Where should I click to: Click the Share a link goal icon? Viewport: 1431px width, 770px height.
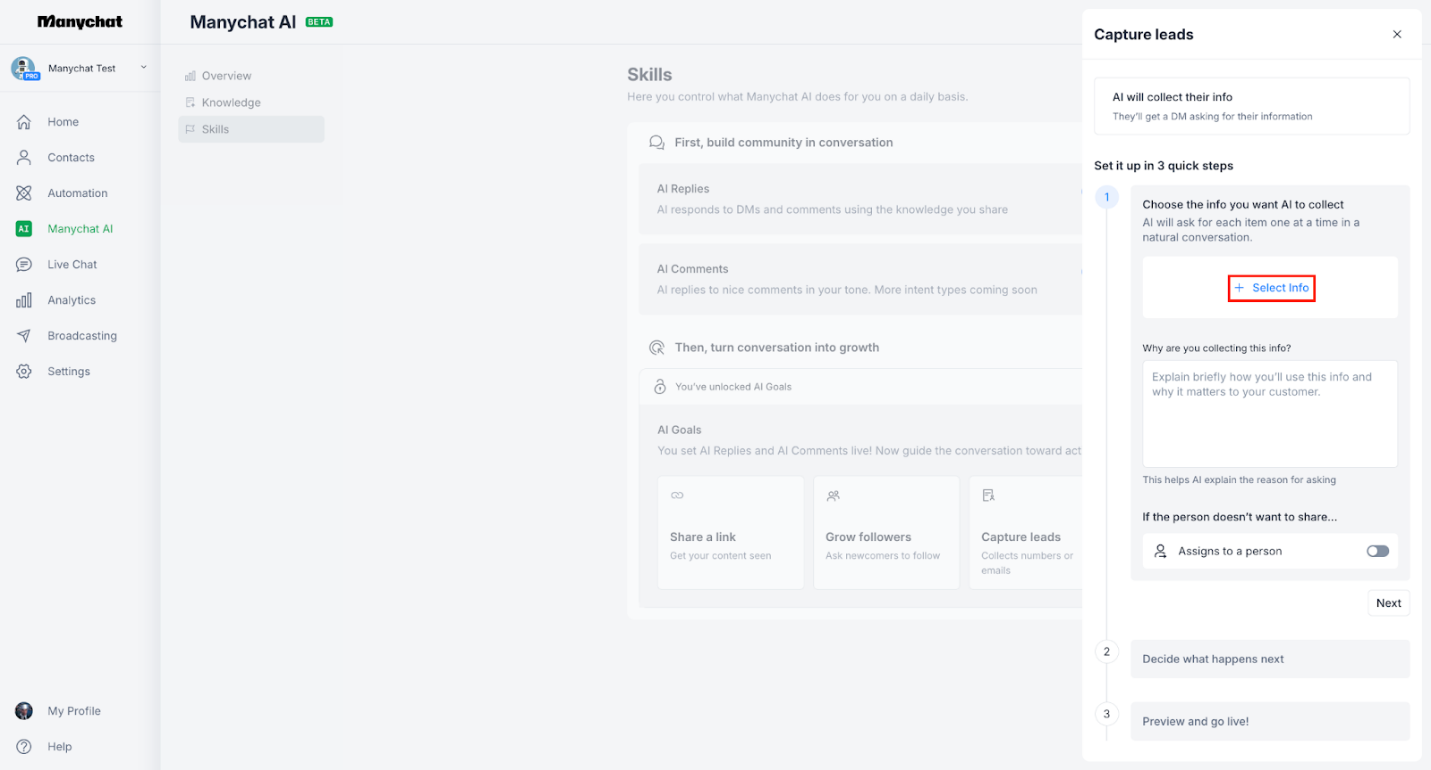677,495
